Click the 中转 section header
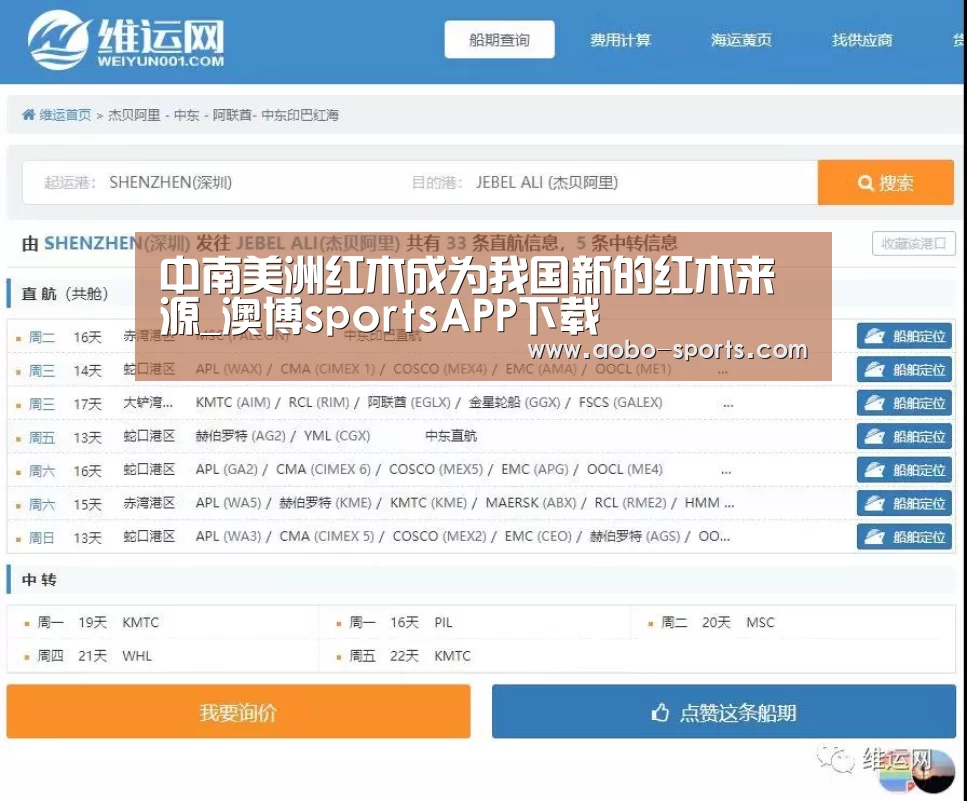 [39, 580]
